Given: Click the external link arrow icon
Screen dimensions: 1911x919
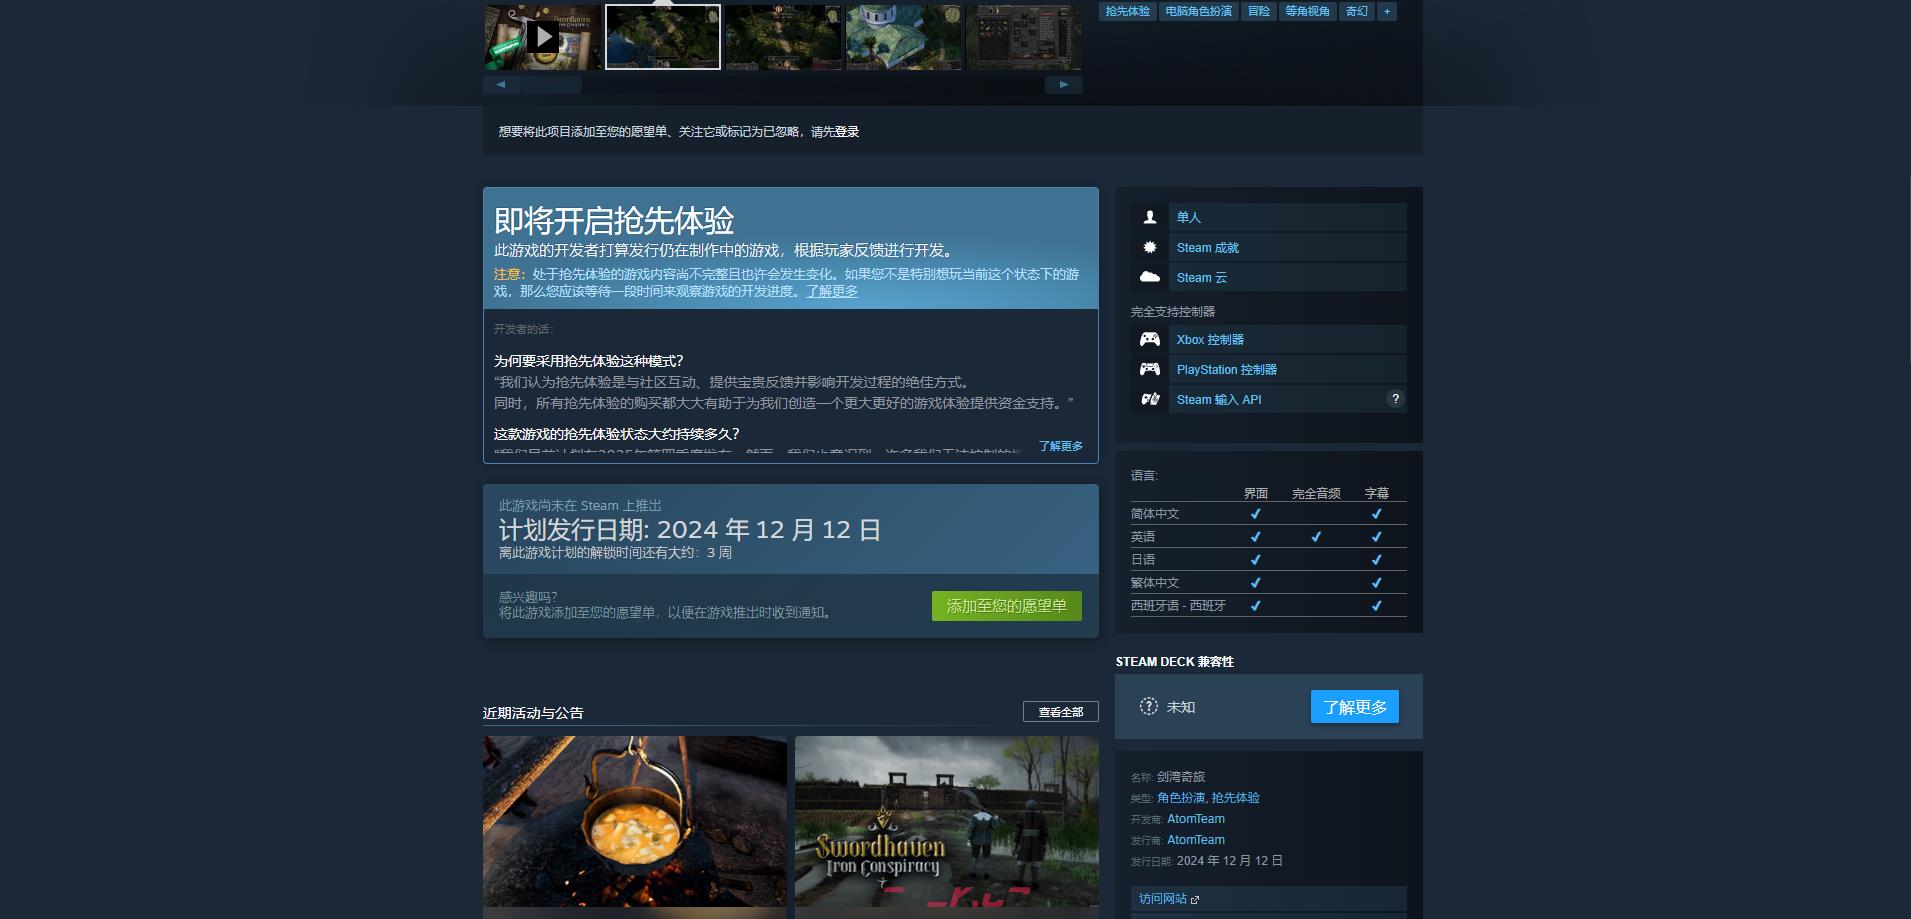Looking at the screenshot, I should (x=1195, y=900).
